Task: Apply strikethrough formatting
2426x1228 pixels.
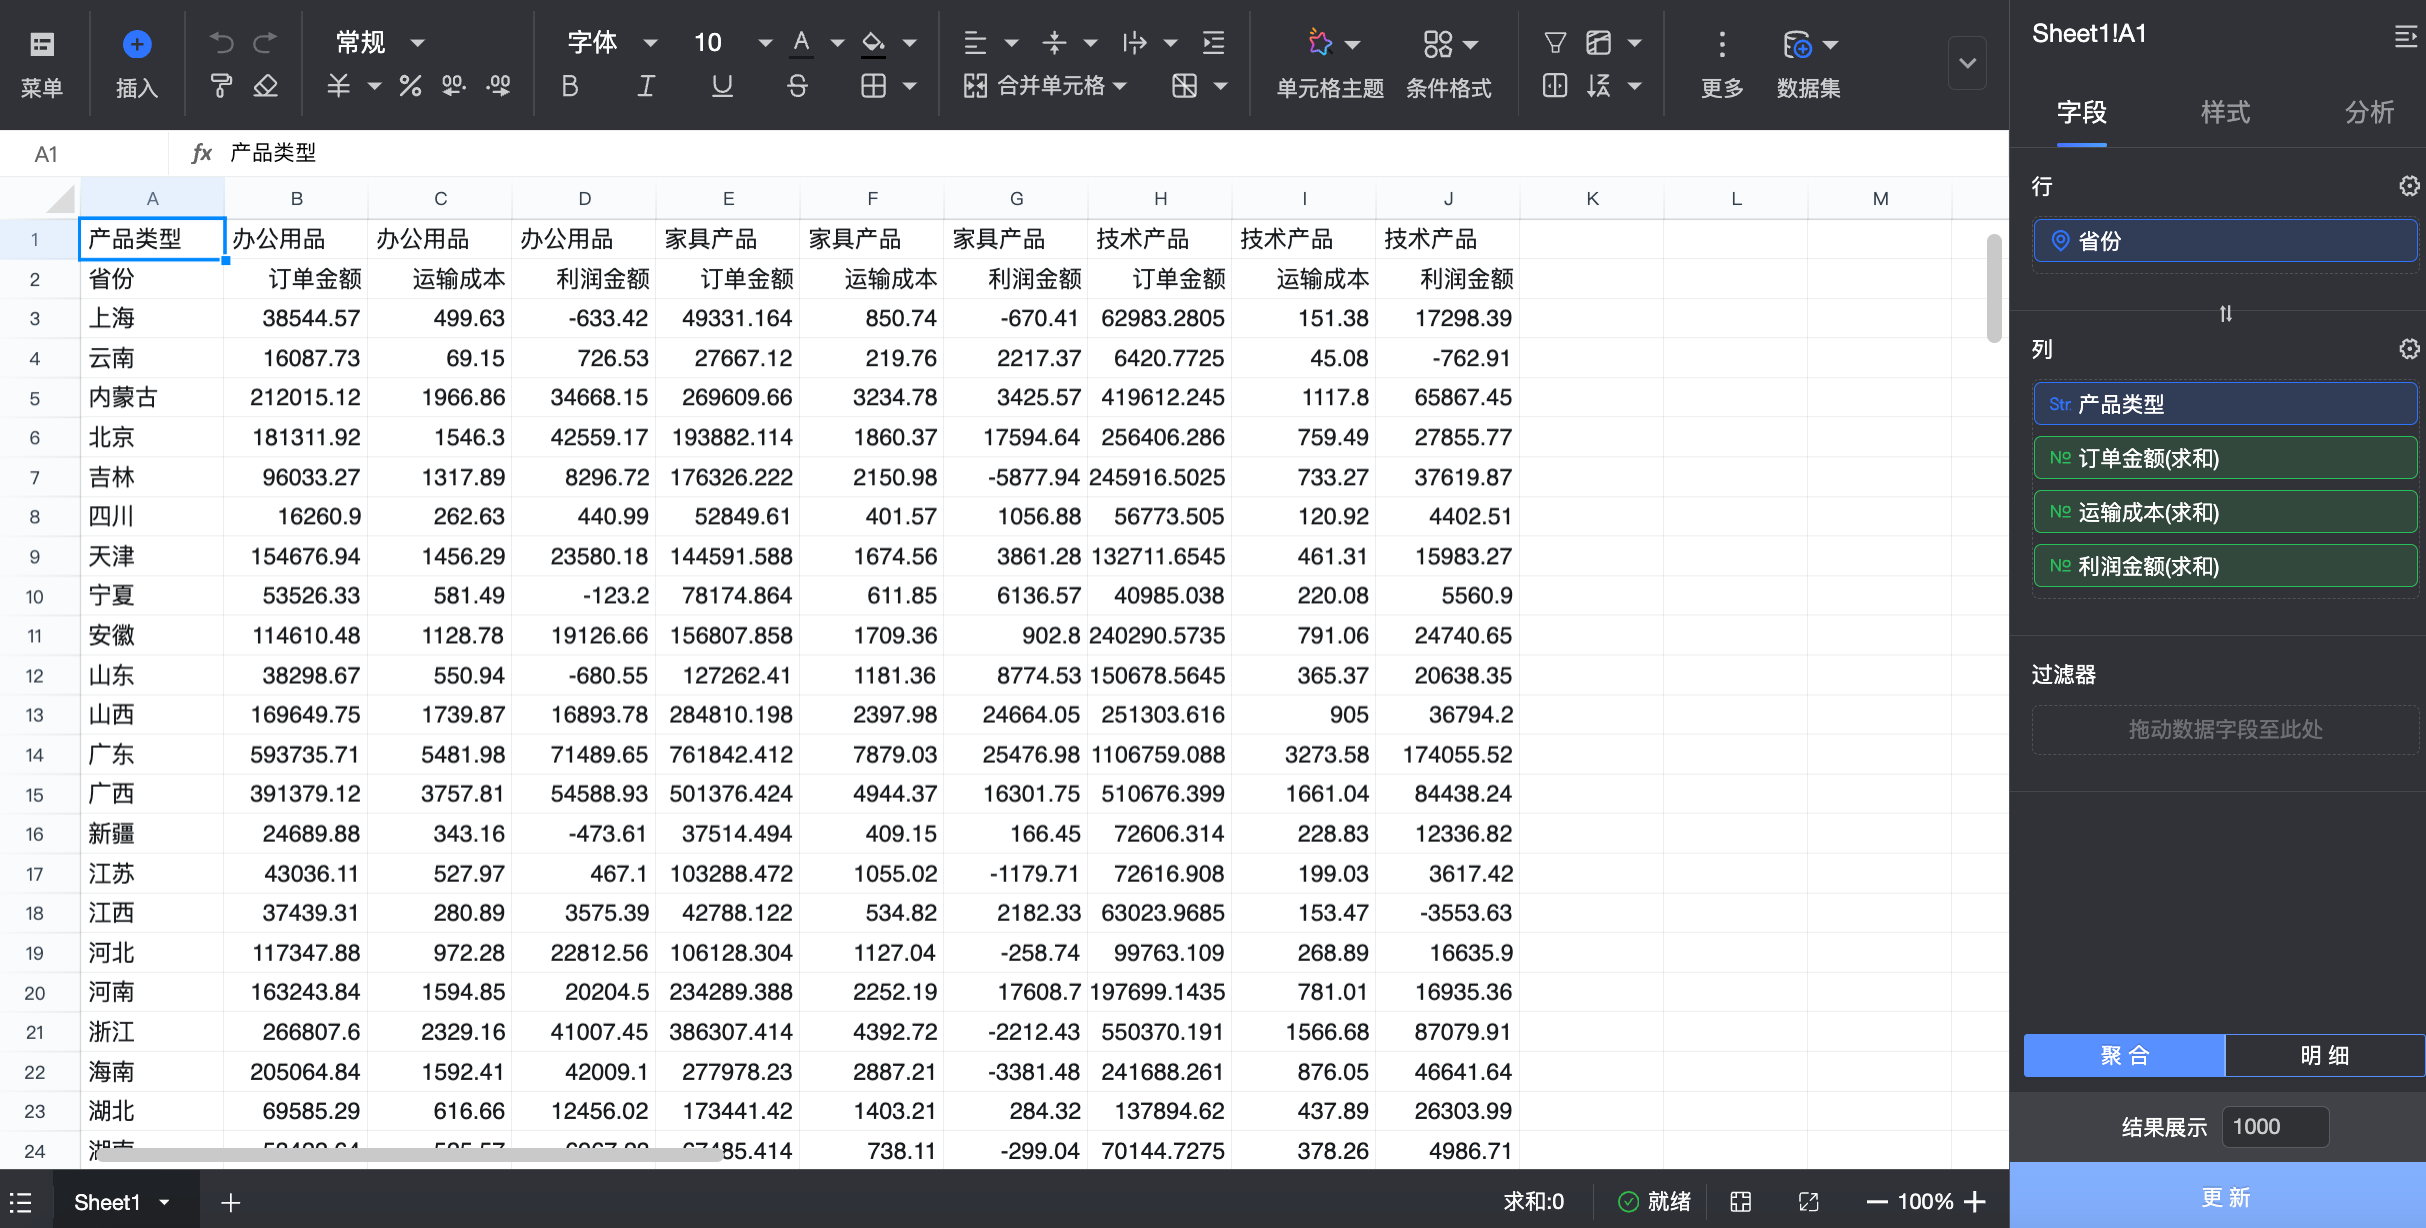Action: pyautogui.click(x=797, y=87)
